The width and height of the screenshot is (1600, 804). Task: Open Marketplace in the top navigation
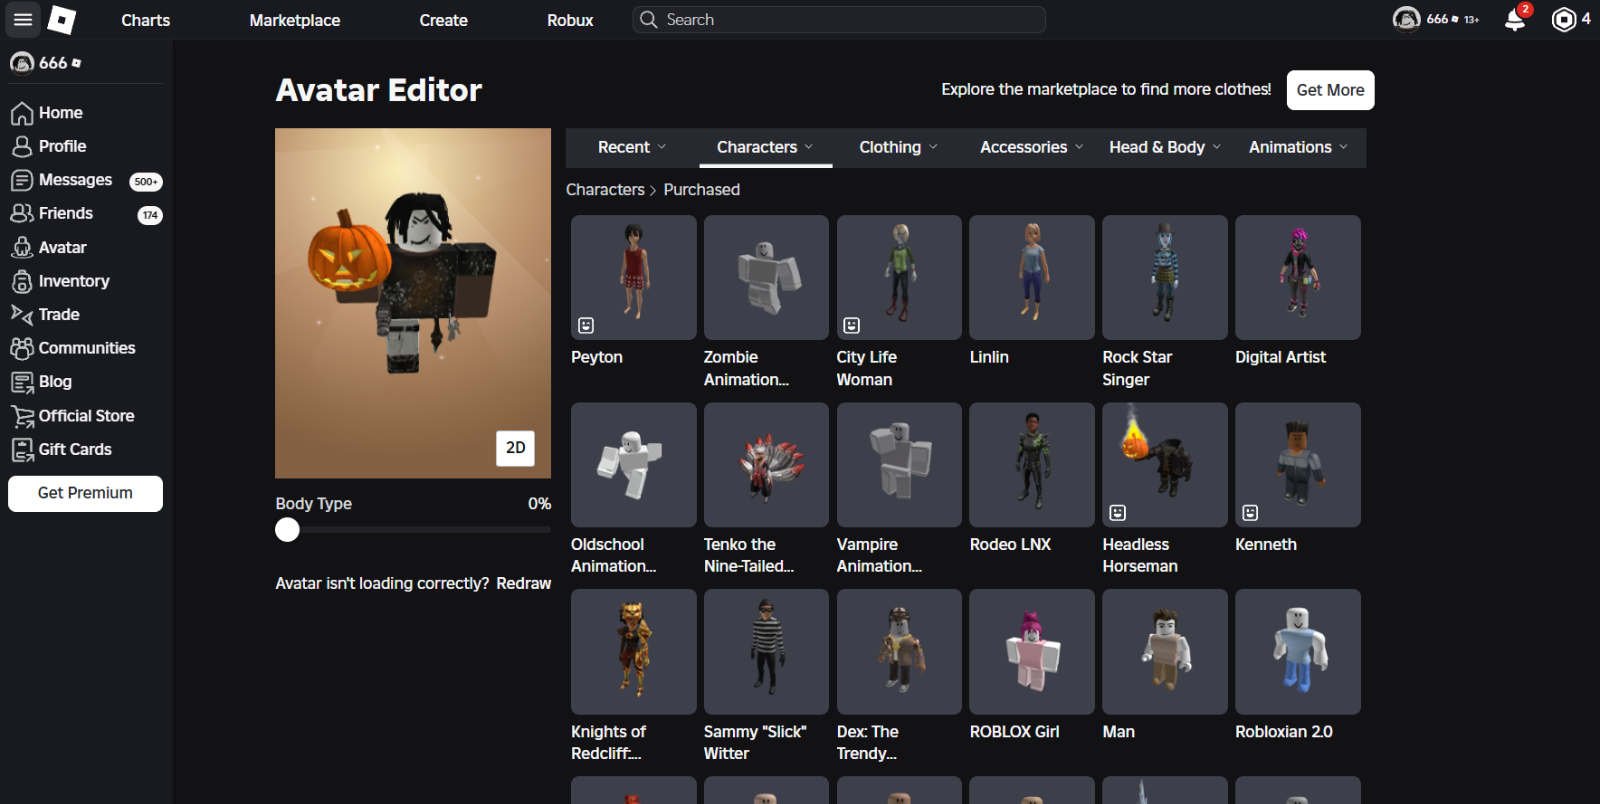[x=294, y=20]
